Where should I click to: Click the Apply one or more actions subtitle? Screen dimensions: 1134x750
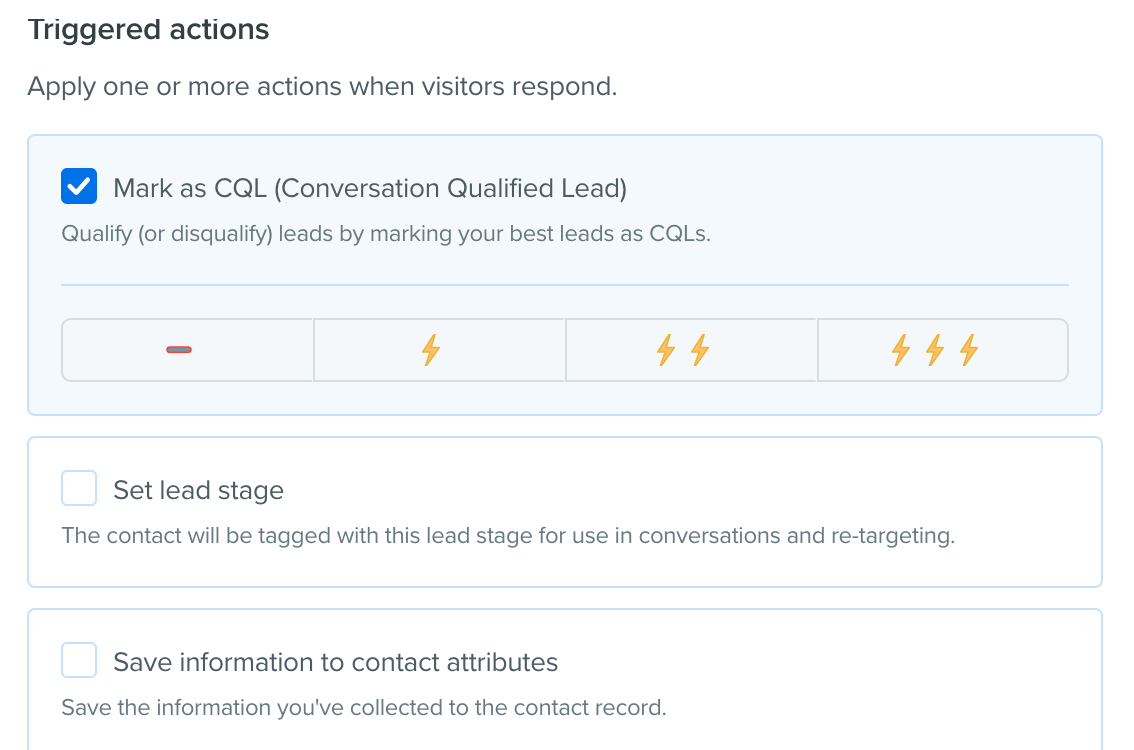[323, 87]
